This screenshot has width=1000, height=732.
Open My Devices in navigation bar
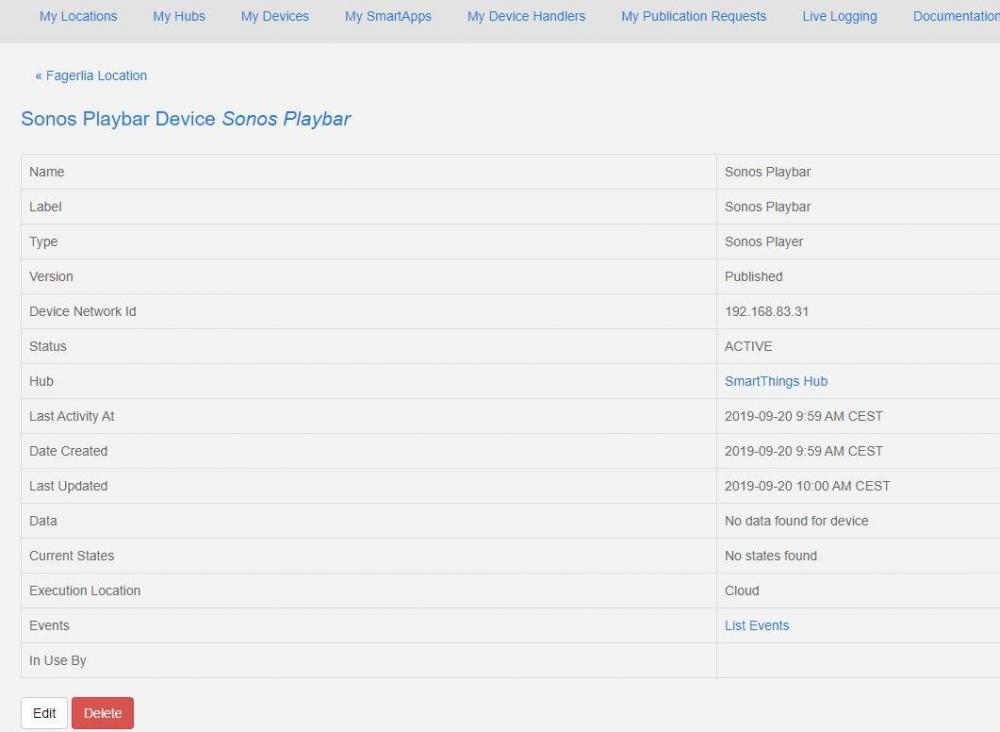[x=275, y=16]
